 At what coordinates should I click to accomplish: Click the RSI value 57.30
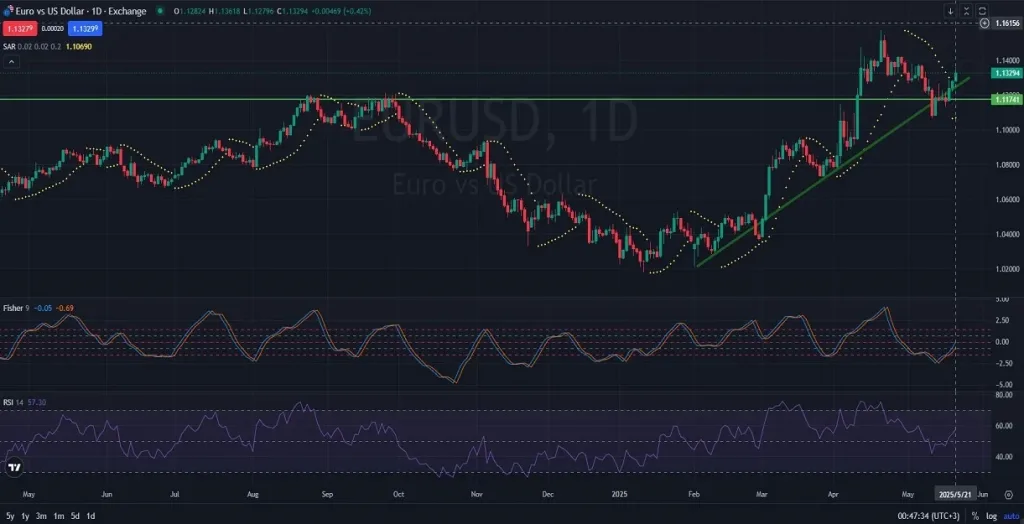coord(37,402)
